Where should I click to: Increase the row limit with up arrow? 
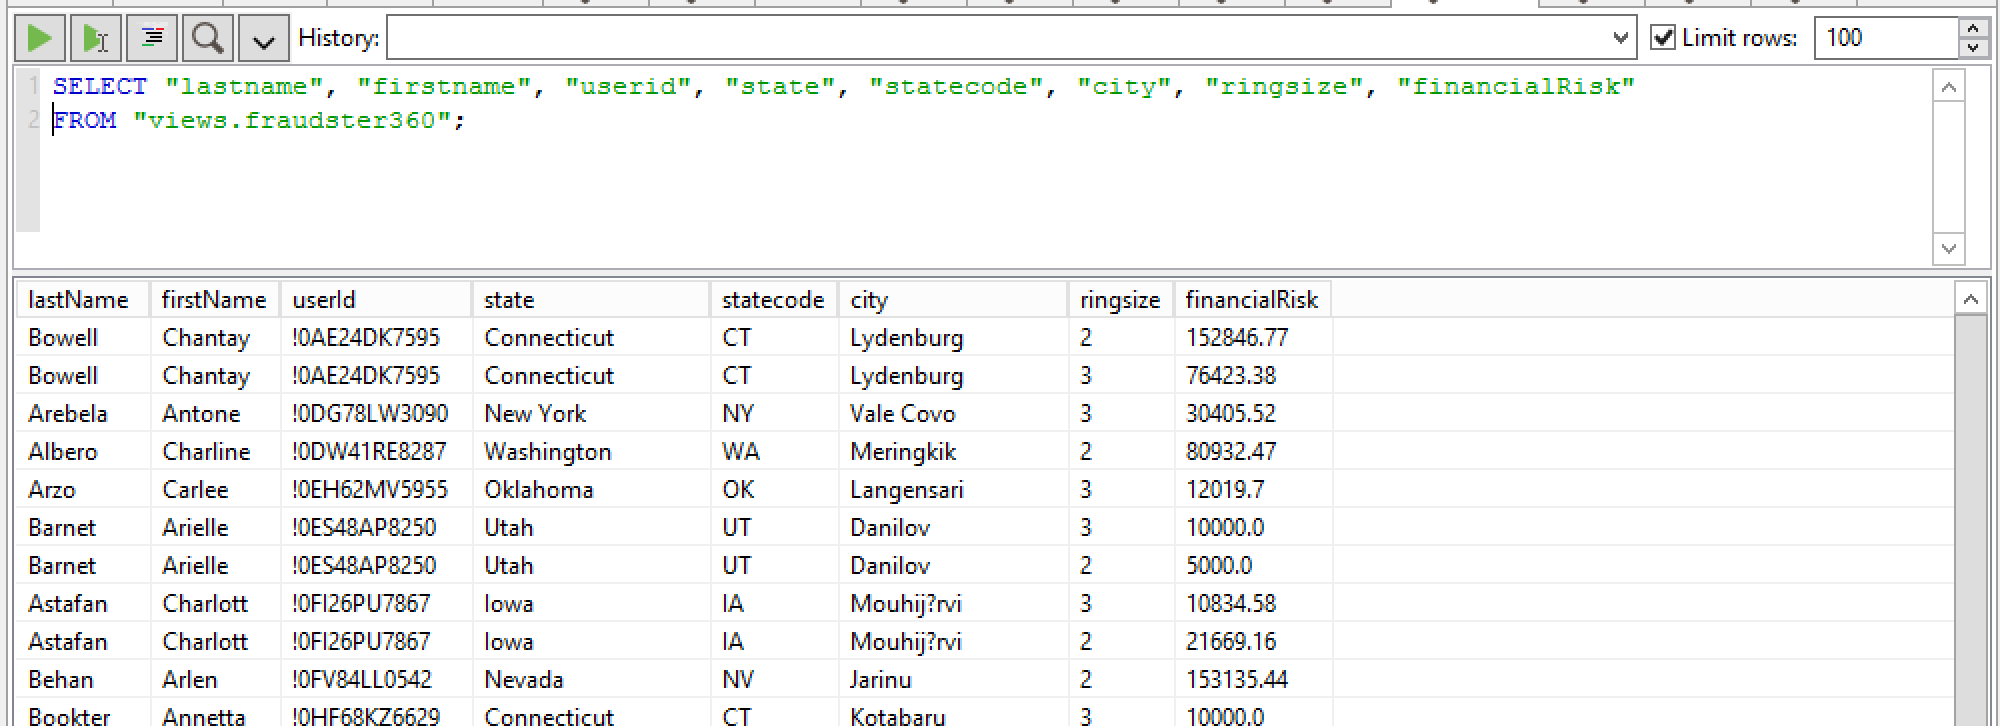point(1973,29)
